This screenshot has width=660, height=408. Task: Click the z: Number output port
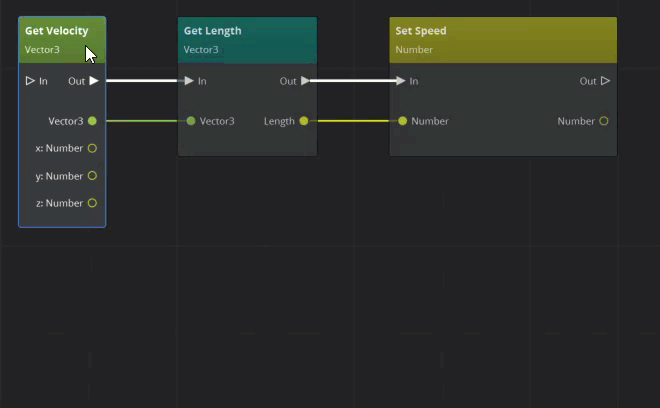pos(92,203)
